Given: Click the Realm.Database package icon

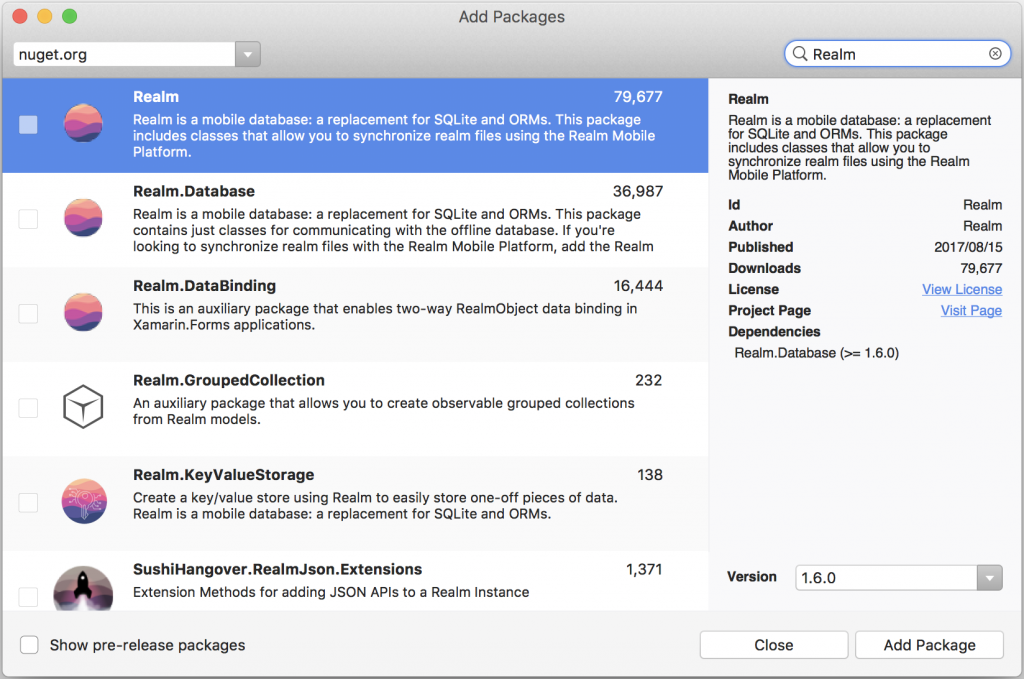Looking at the screenshot, I should (x=83, y=217).
